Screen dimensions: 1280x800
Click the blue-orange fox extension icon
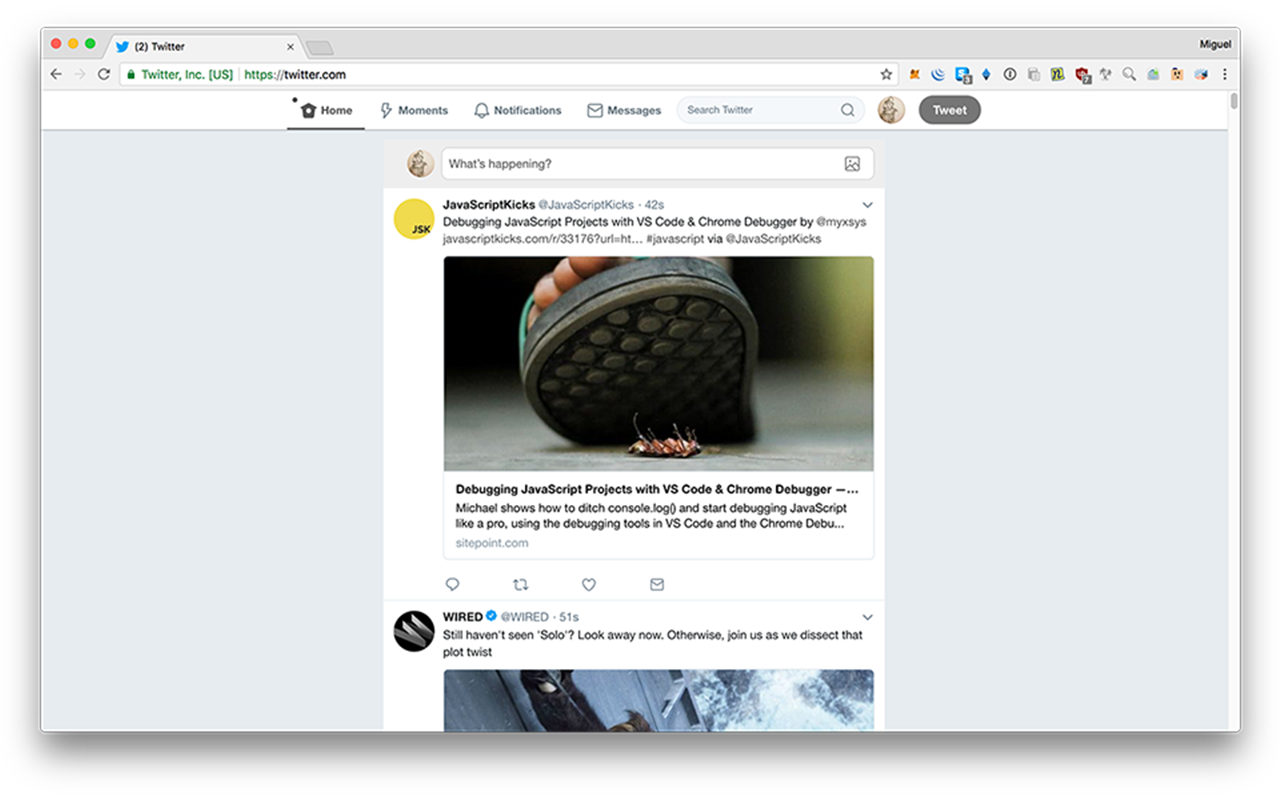point(1201,74)
